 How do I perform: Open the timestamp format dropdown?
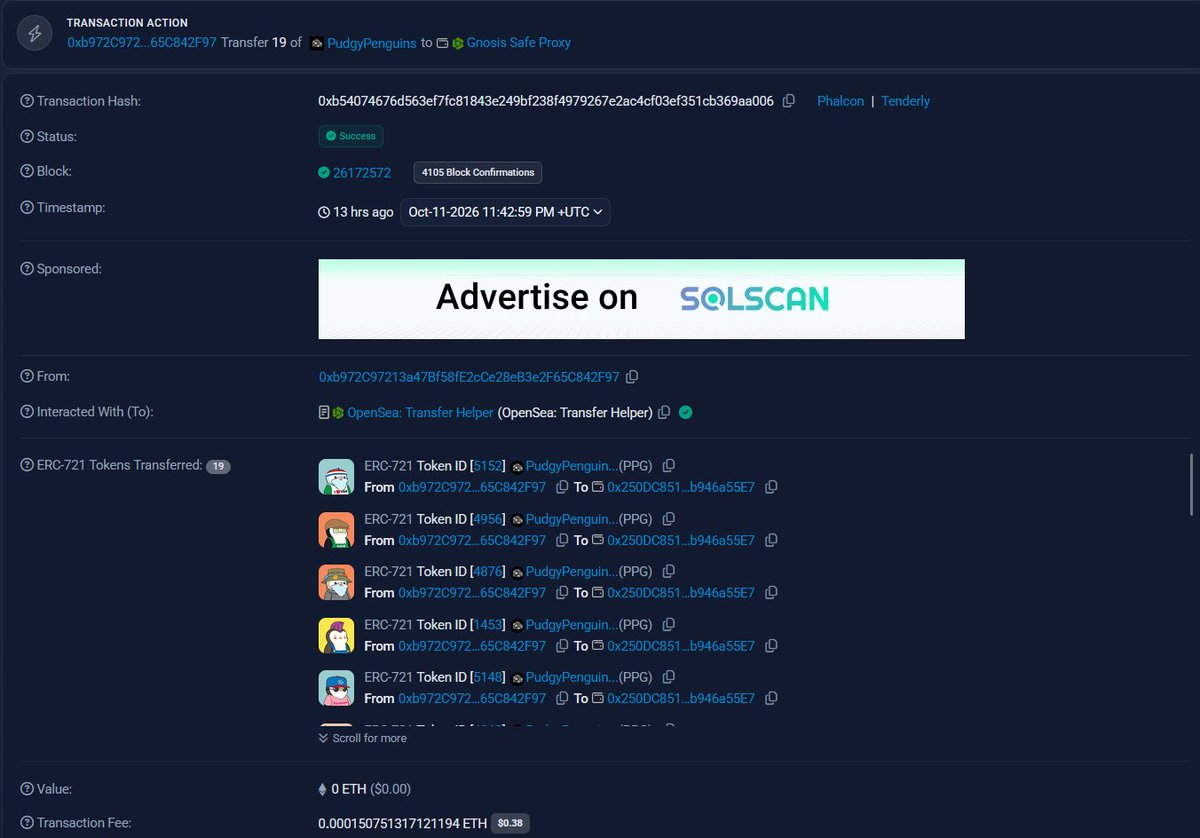coord(505,212)
